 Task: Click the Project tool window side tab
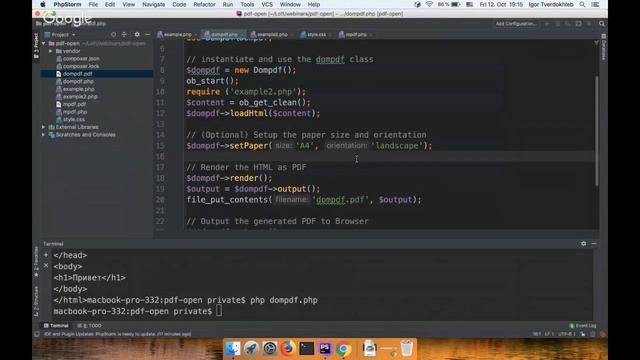(x=36, y=45)
